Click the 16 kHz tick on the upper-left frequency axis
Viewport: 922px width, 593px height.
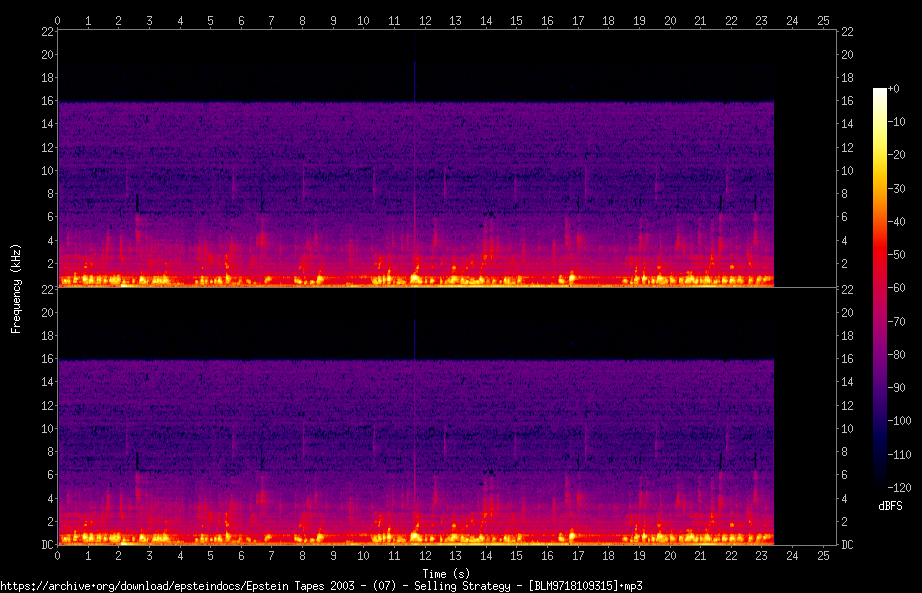click(x=47, y=101)
